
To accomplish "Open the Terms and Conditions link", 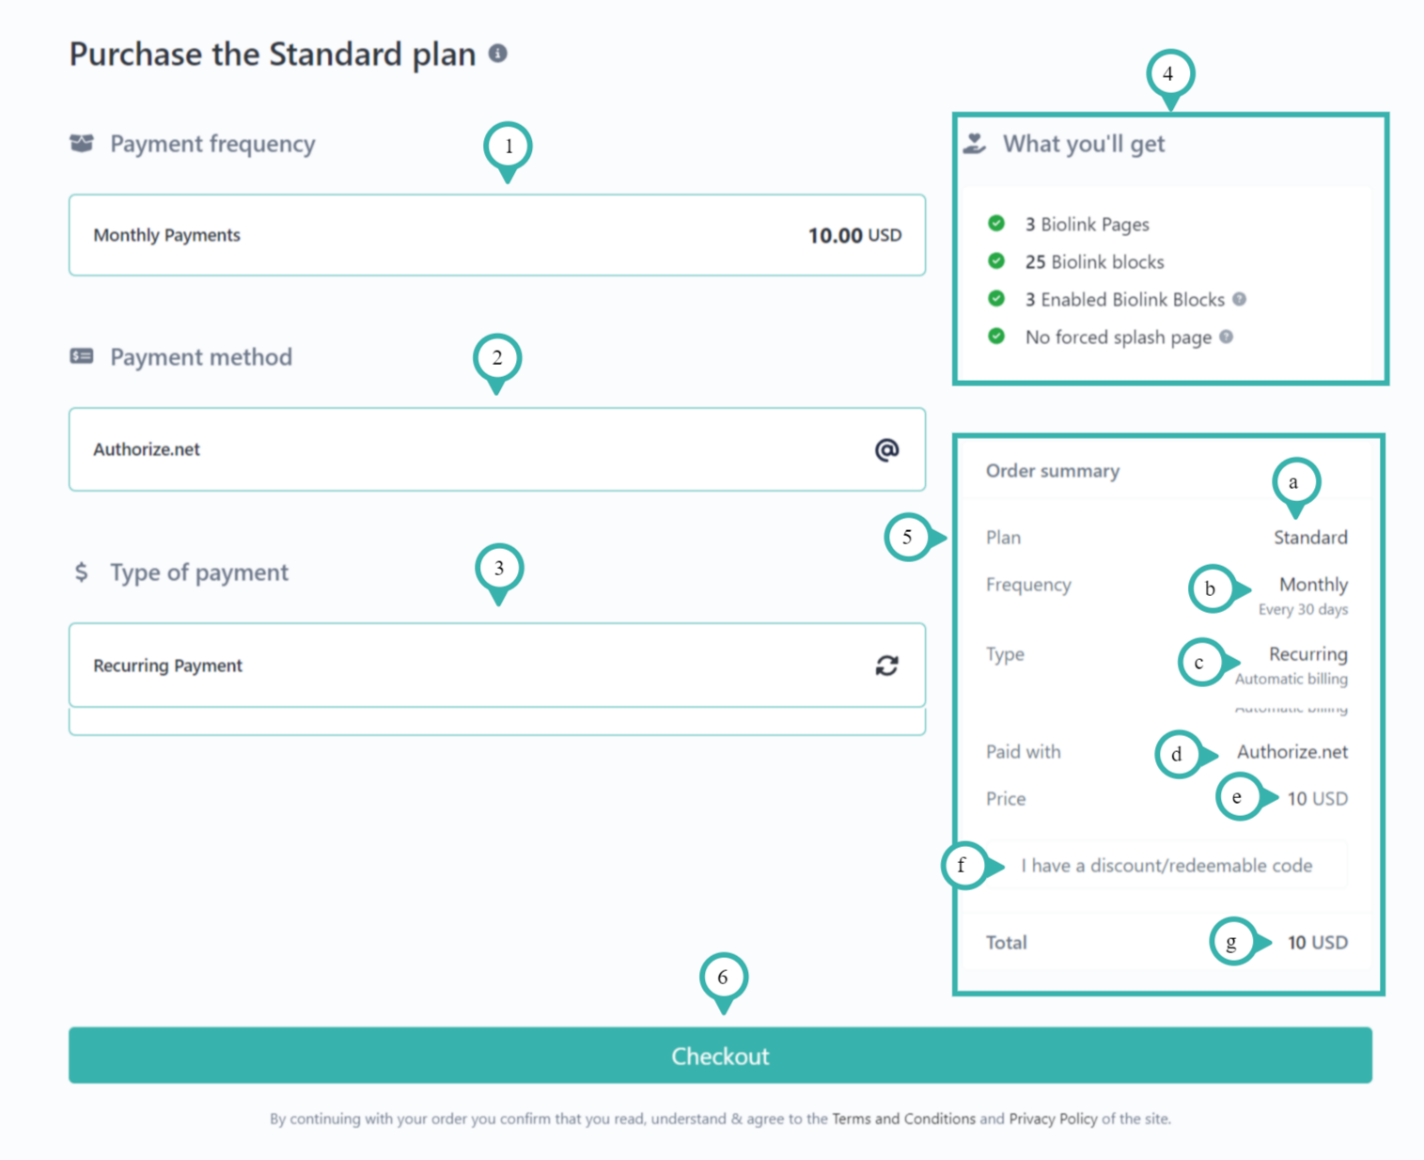I will (903, 1118).
